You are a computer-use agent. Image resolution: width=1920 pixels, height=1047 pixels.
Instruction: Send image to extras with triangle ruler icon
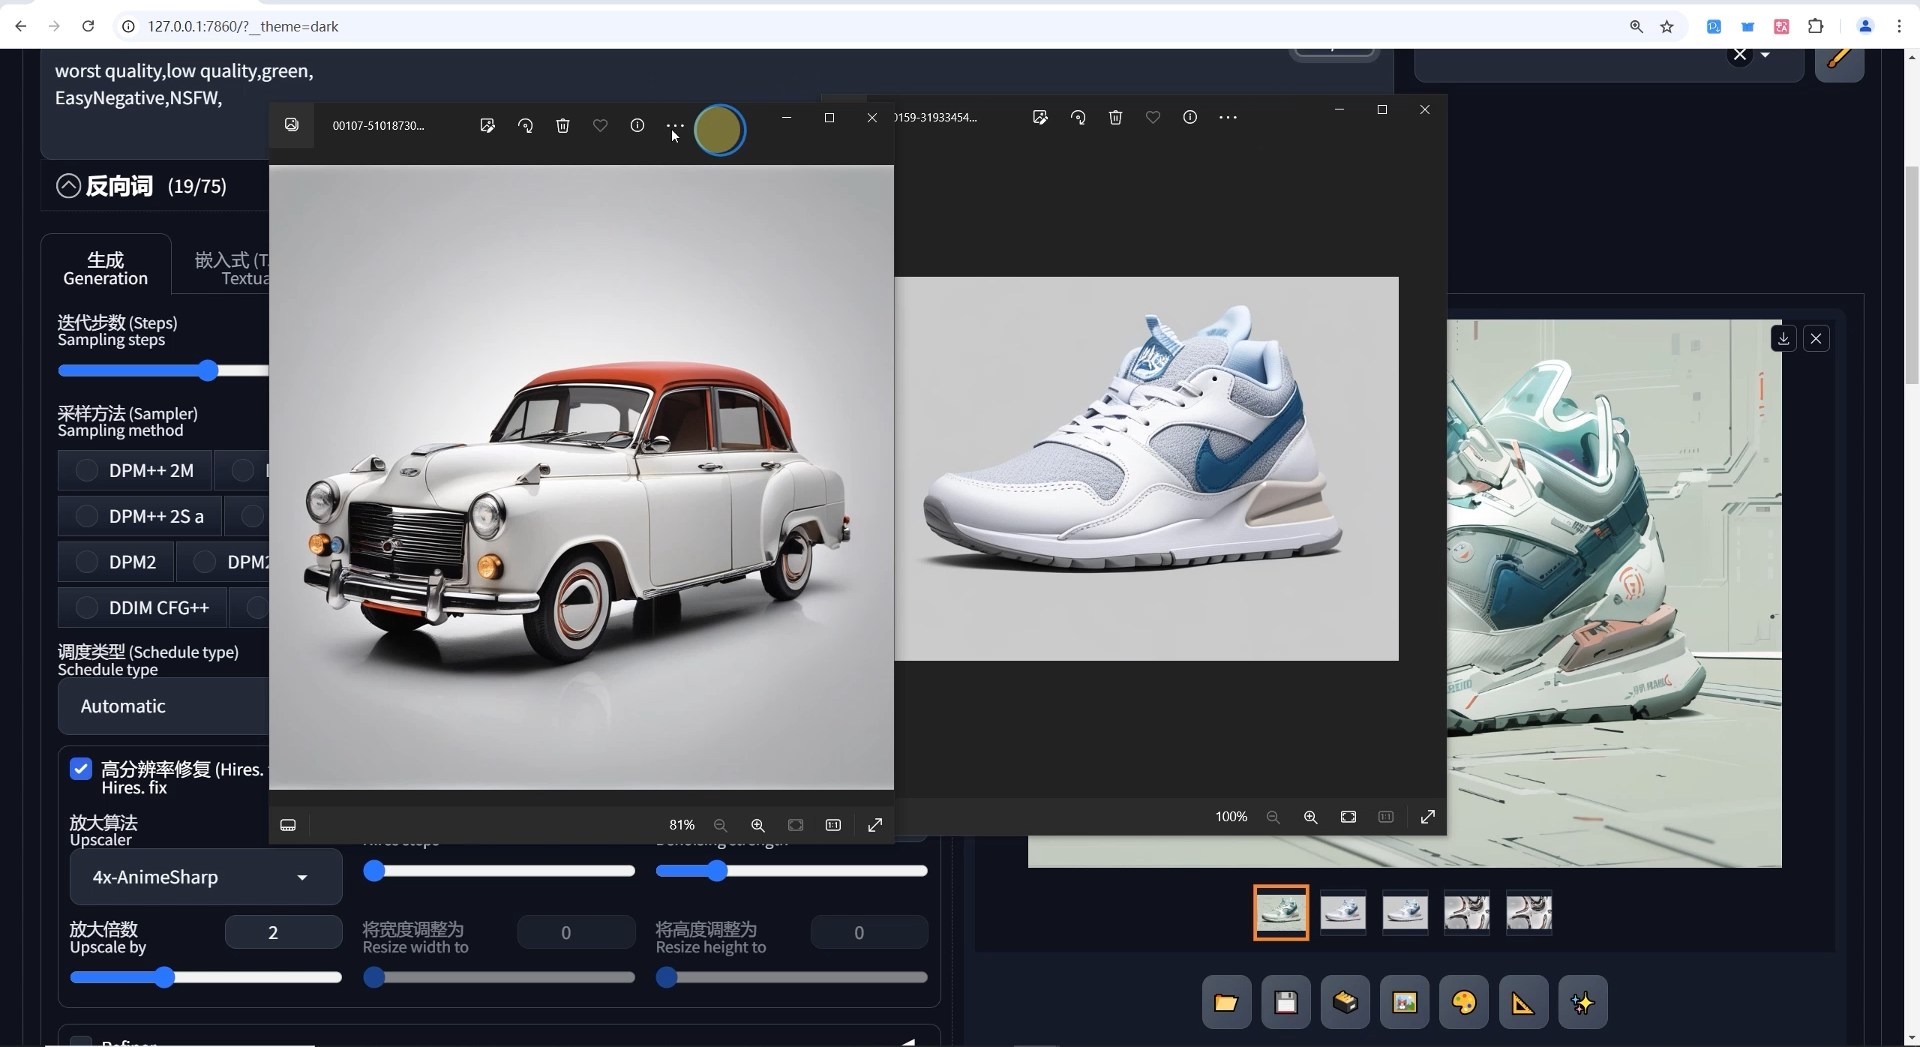pyautogui.click(x=1523, y=1002)
